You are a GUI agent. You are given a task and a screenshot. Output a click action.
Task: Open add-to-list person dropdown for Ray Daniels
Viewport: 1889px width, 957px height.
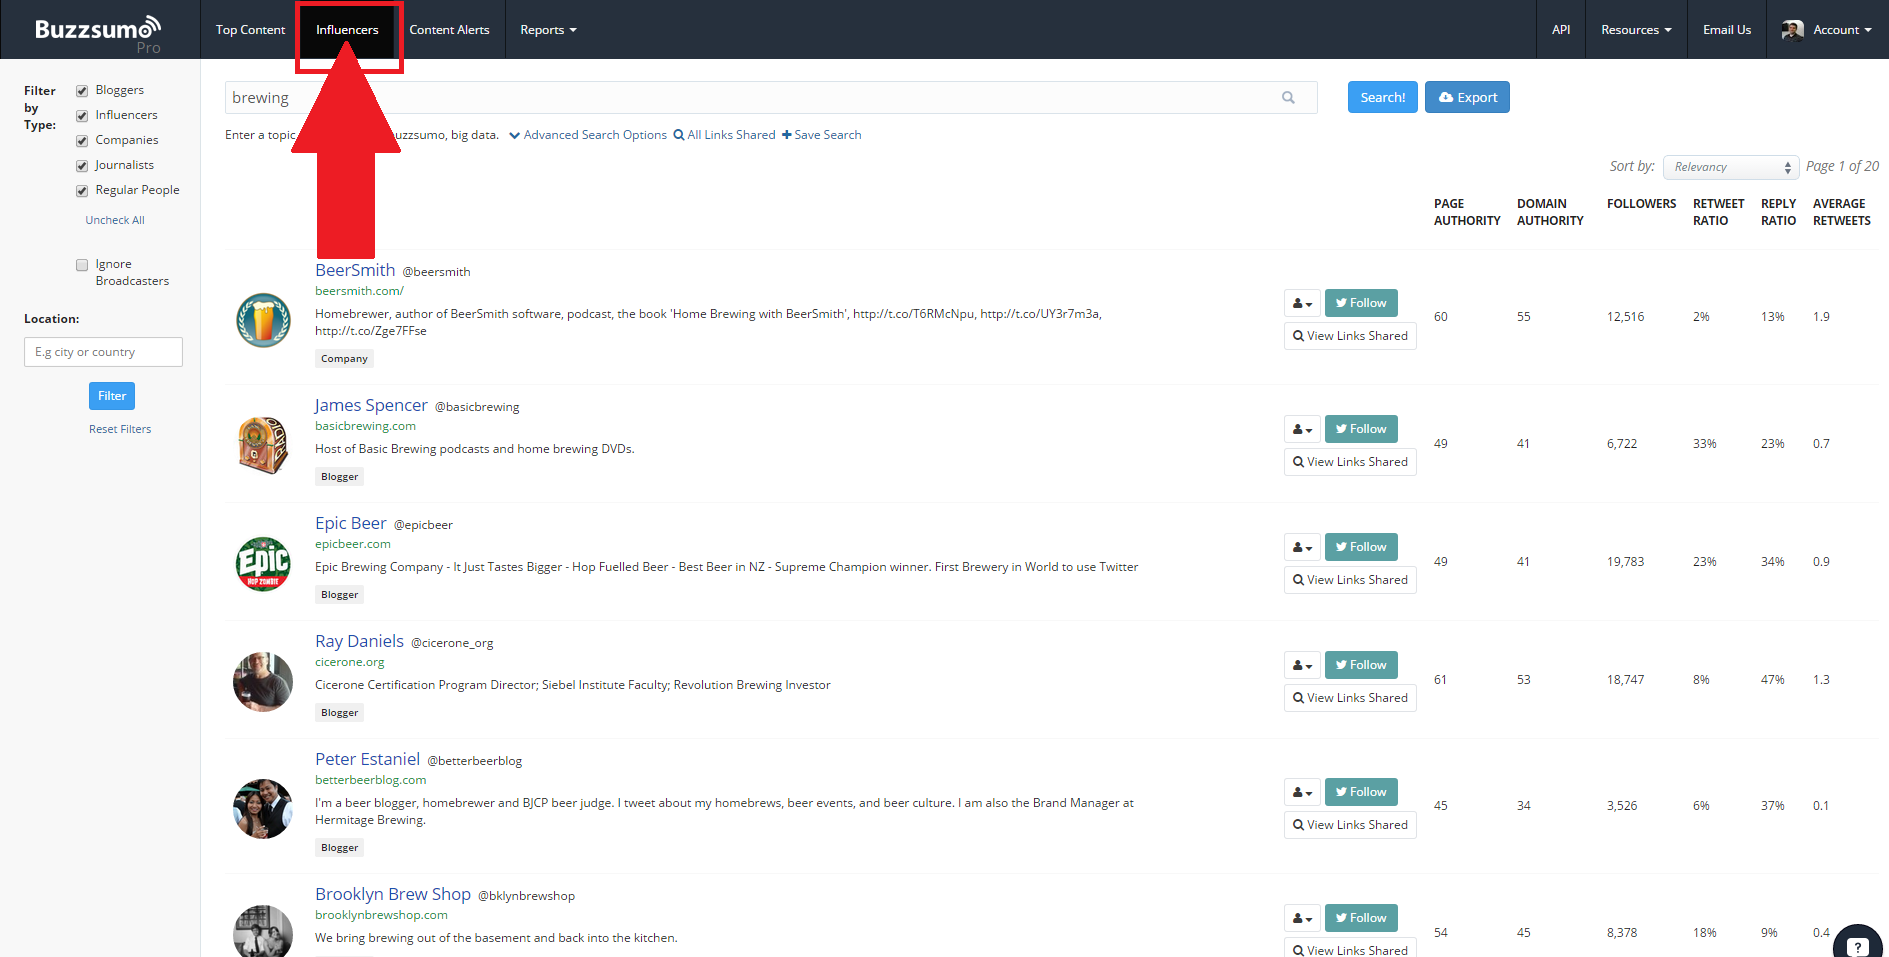click(x=1302, y=665)
